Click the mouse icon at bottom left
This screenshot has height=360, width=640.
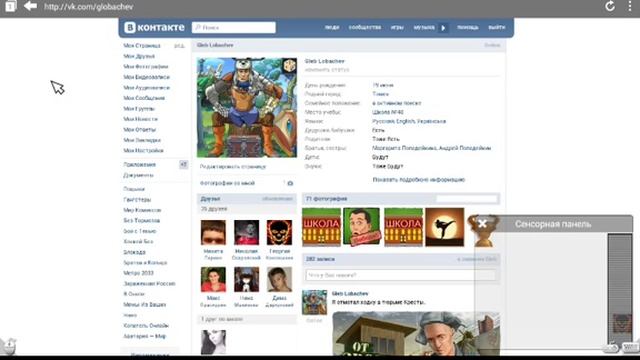click(8, 346)
